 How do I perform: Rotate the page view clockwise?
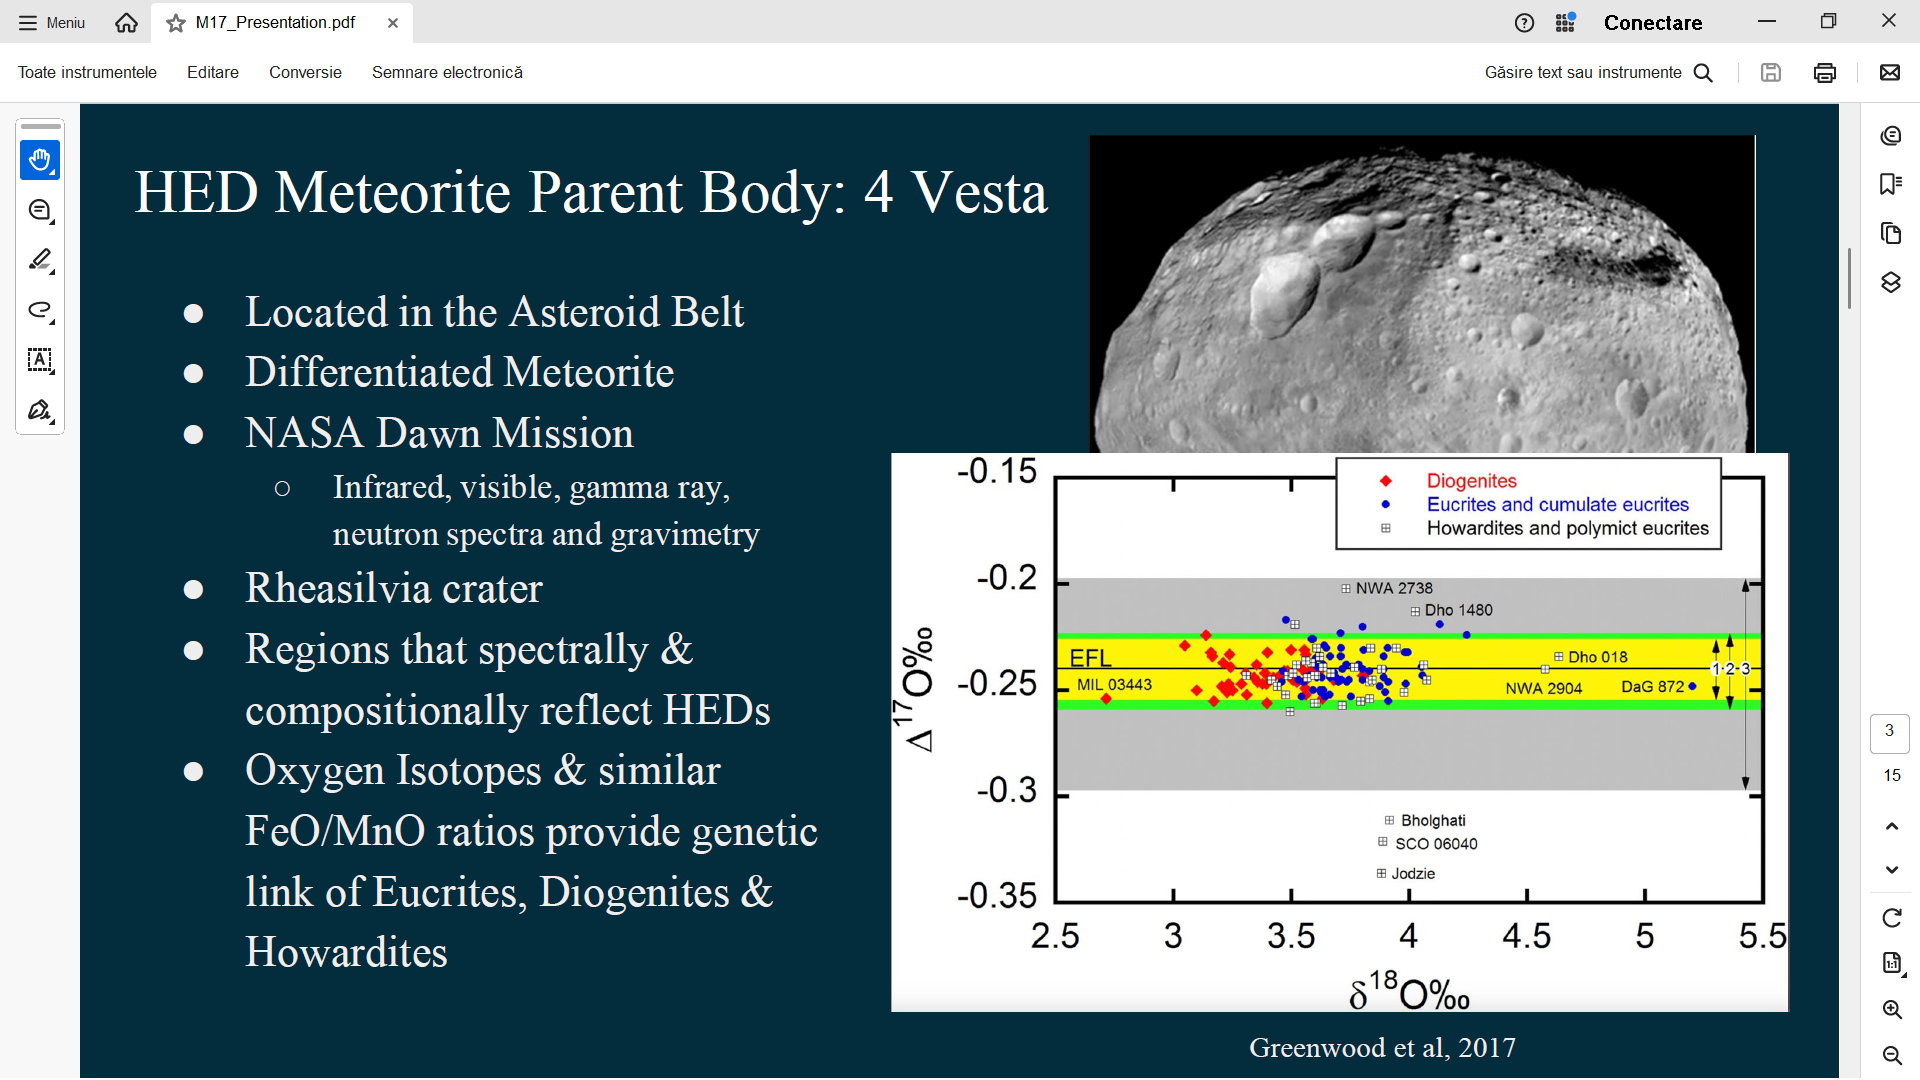click(x=1891, y=918)
